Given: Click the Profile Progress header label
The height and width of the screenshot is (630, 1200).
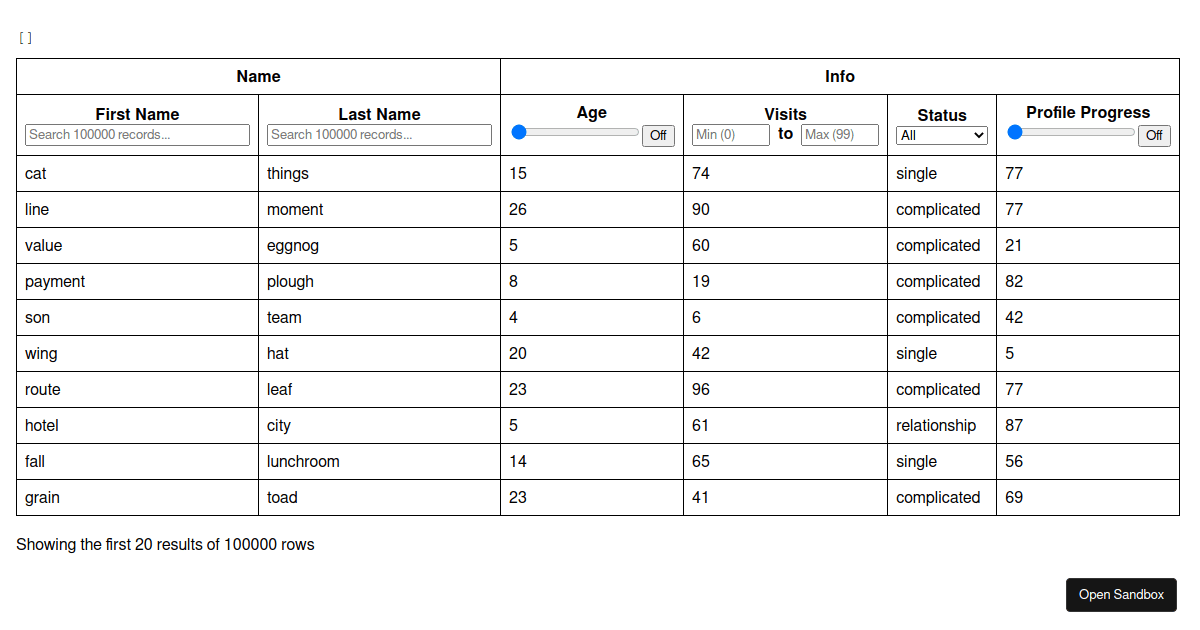Looking at the screenshot, I should pyautogui.click(x=1088, y=112).
